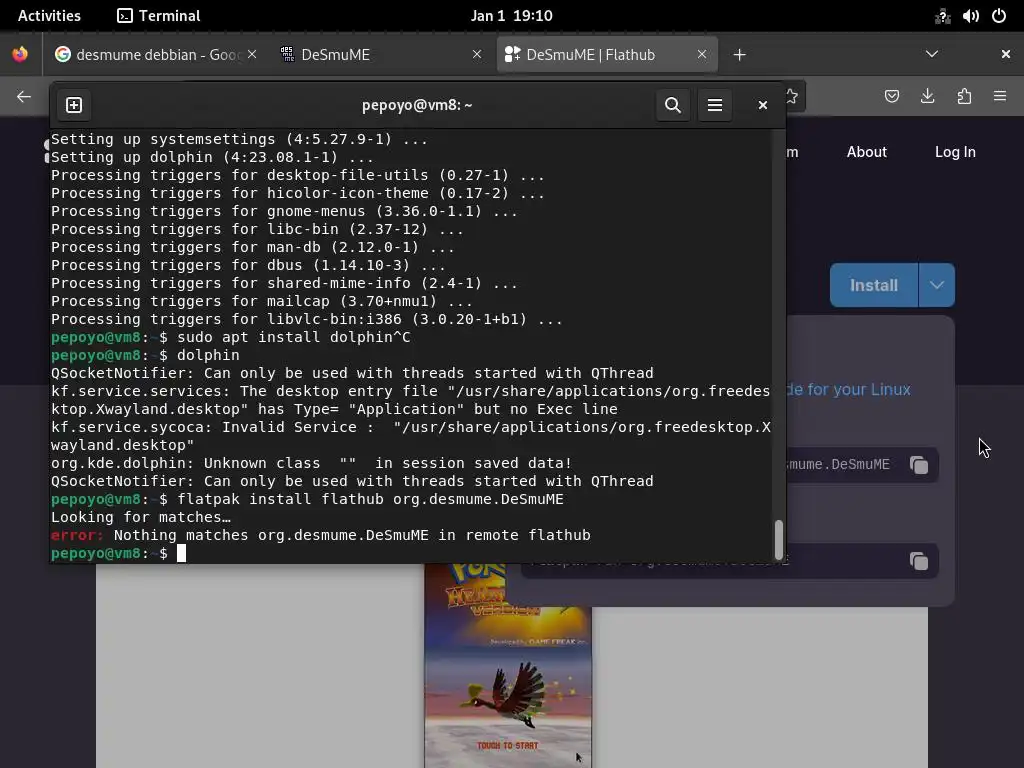
Task: Expand the Install button dropdown arrow
Action: (x=936, y=285)
